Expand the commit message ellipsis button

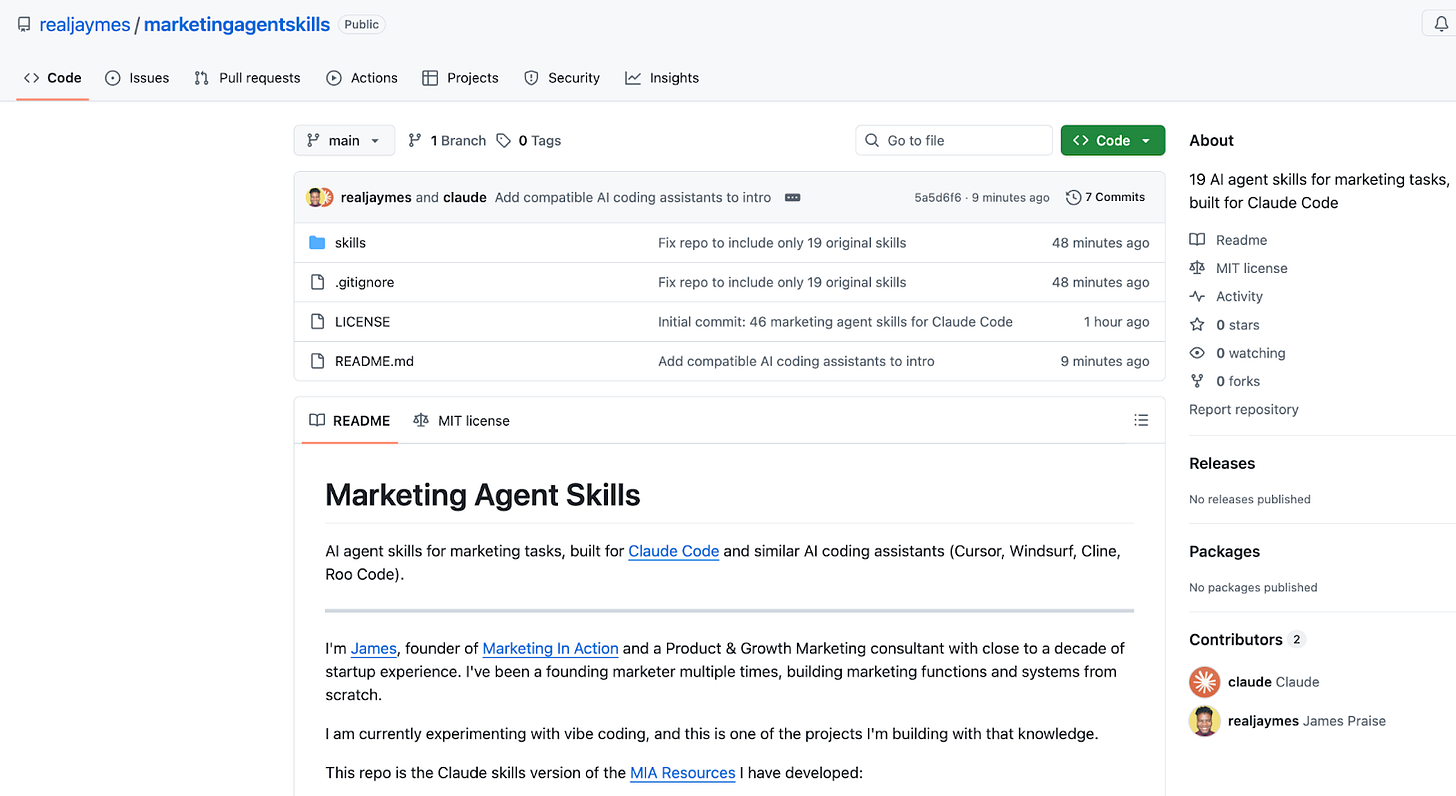(793, 197)
